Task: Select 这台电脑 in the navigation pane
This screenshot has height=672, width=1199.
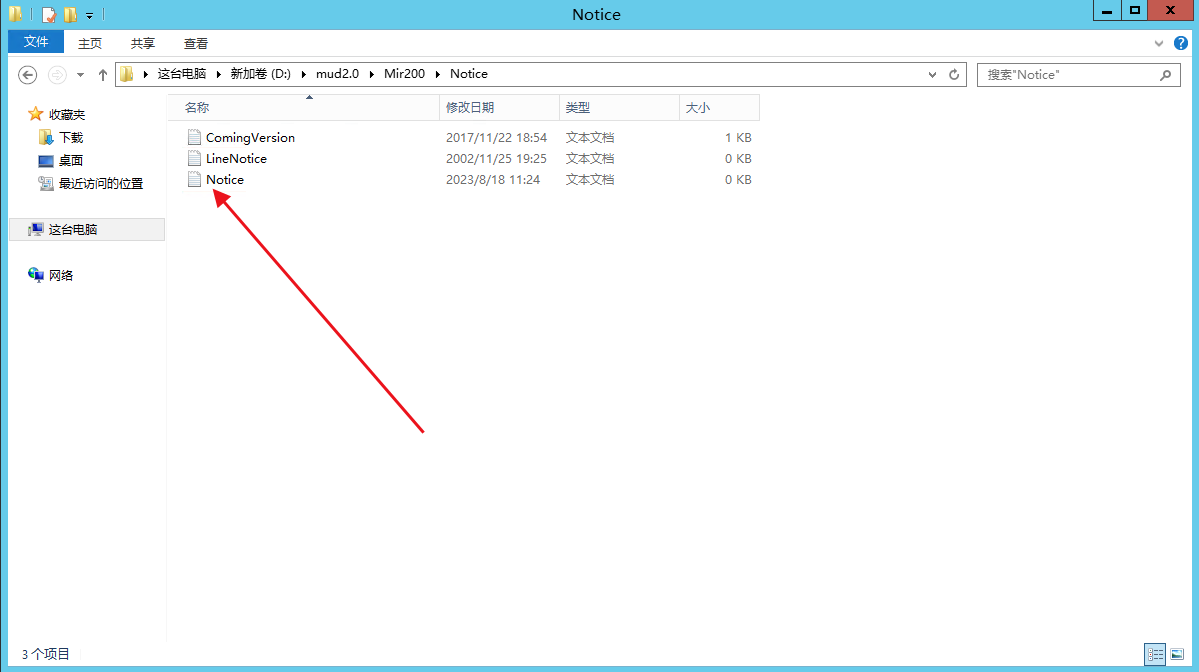Action: (x=72, y=230)
